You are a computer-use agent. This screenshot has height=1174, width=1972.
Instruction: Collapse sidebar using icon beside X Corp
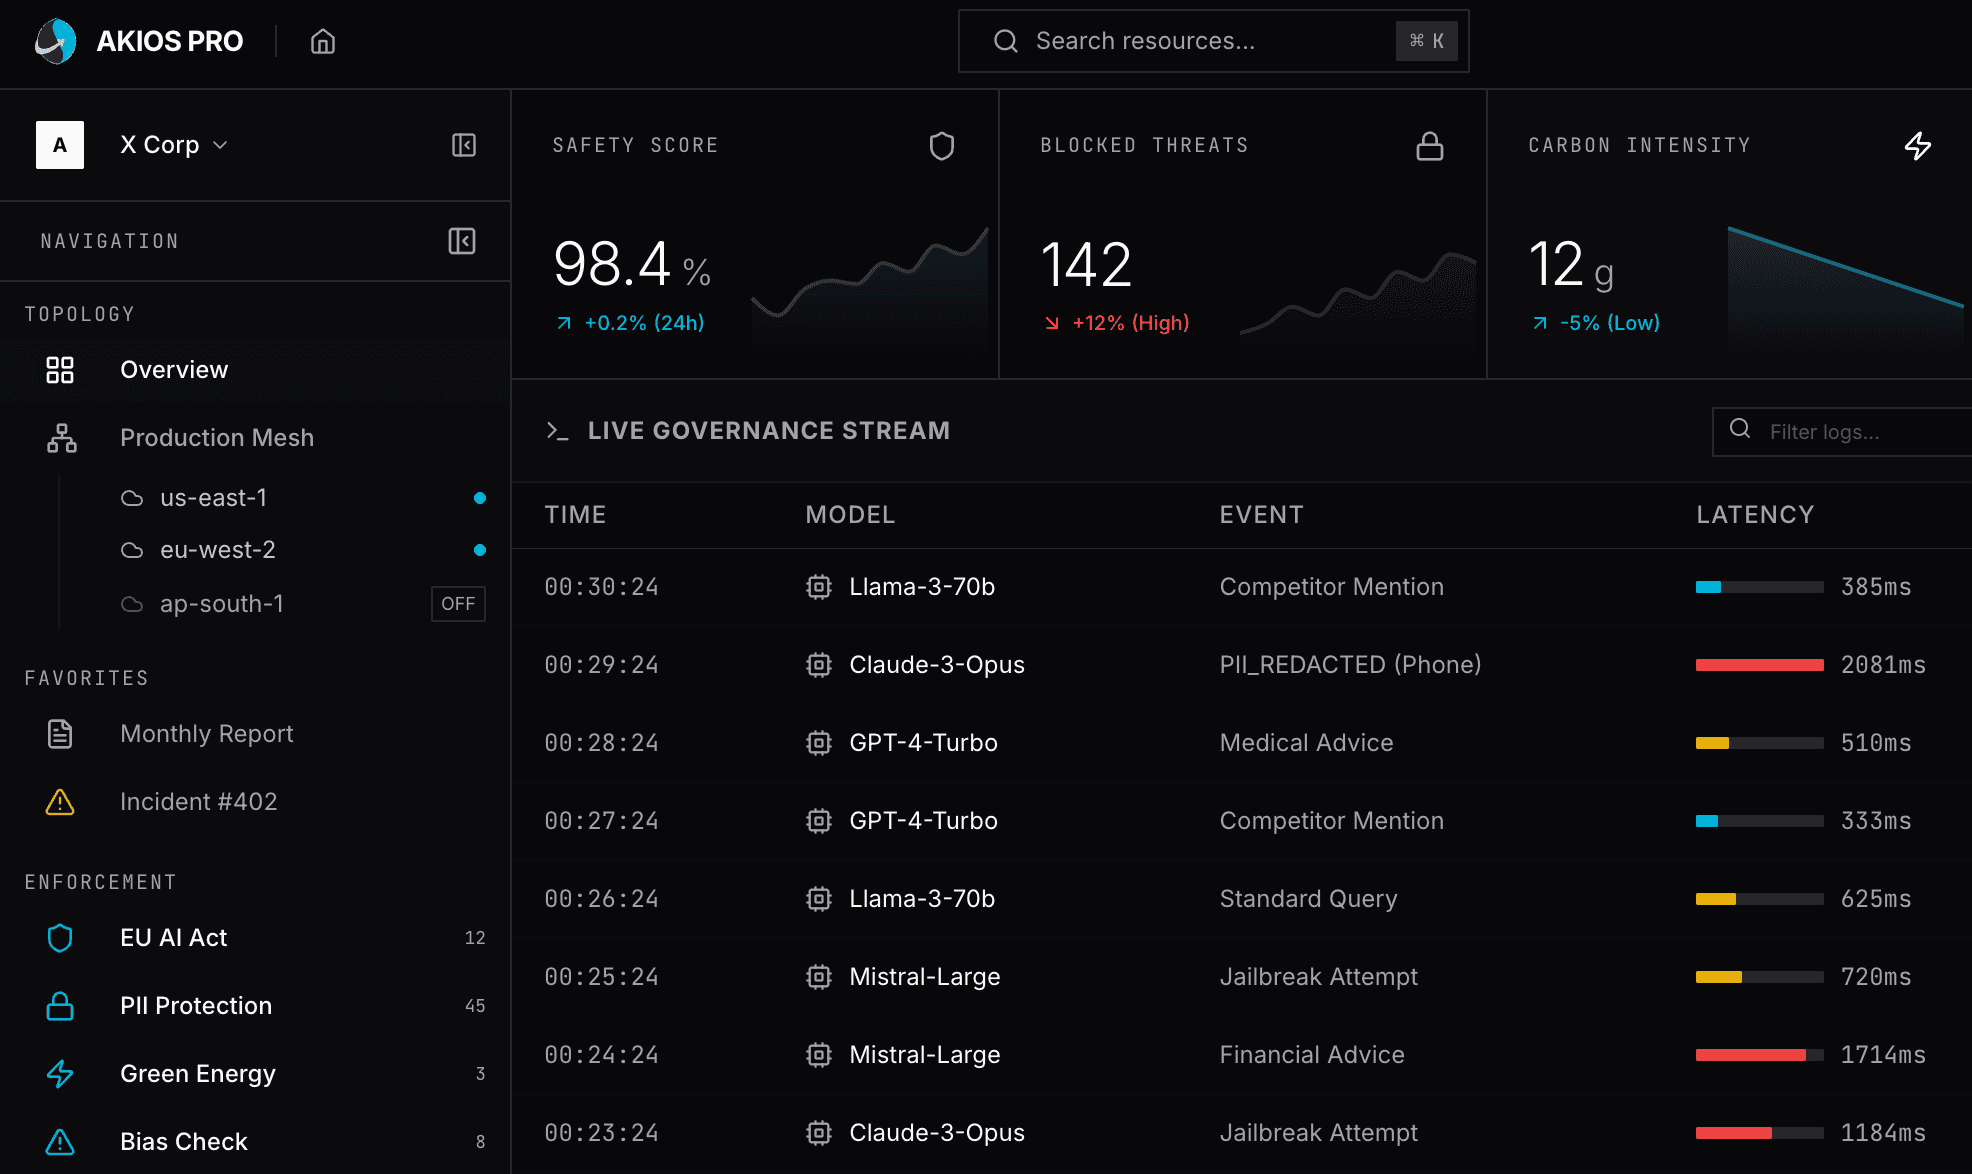coord(463,145)
